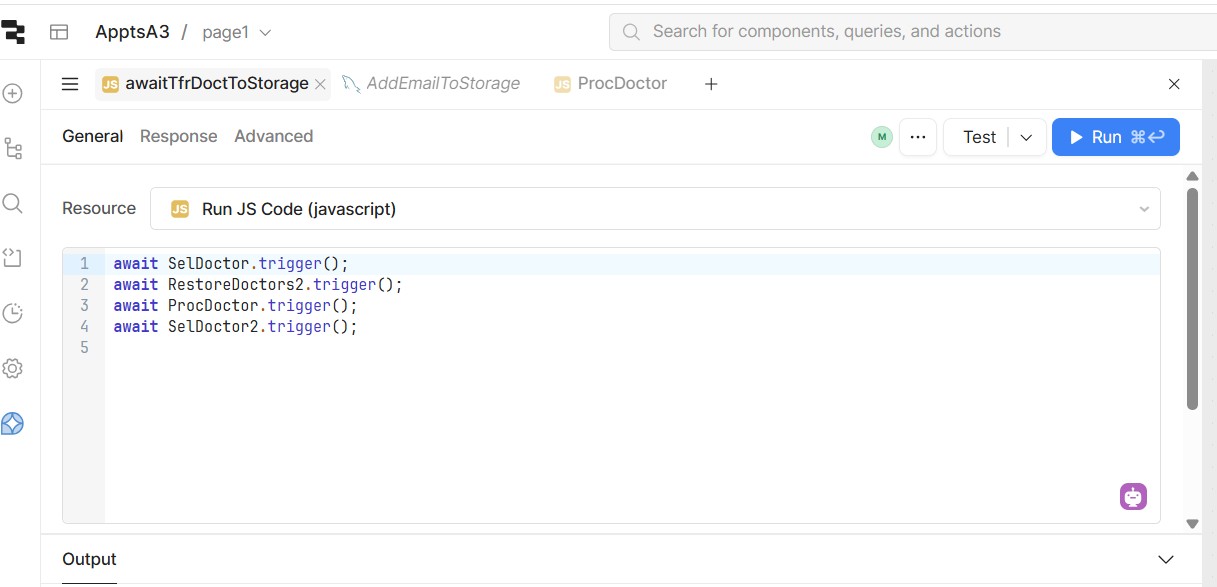The image size is (1217, 587).
Task: Expand the page1 dropdown
Action: click(x=265, y=33)
